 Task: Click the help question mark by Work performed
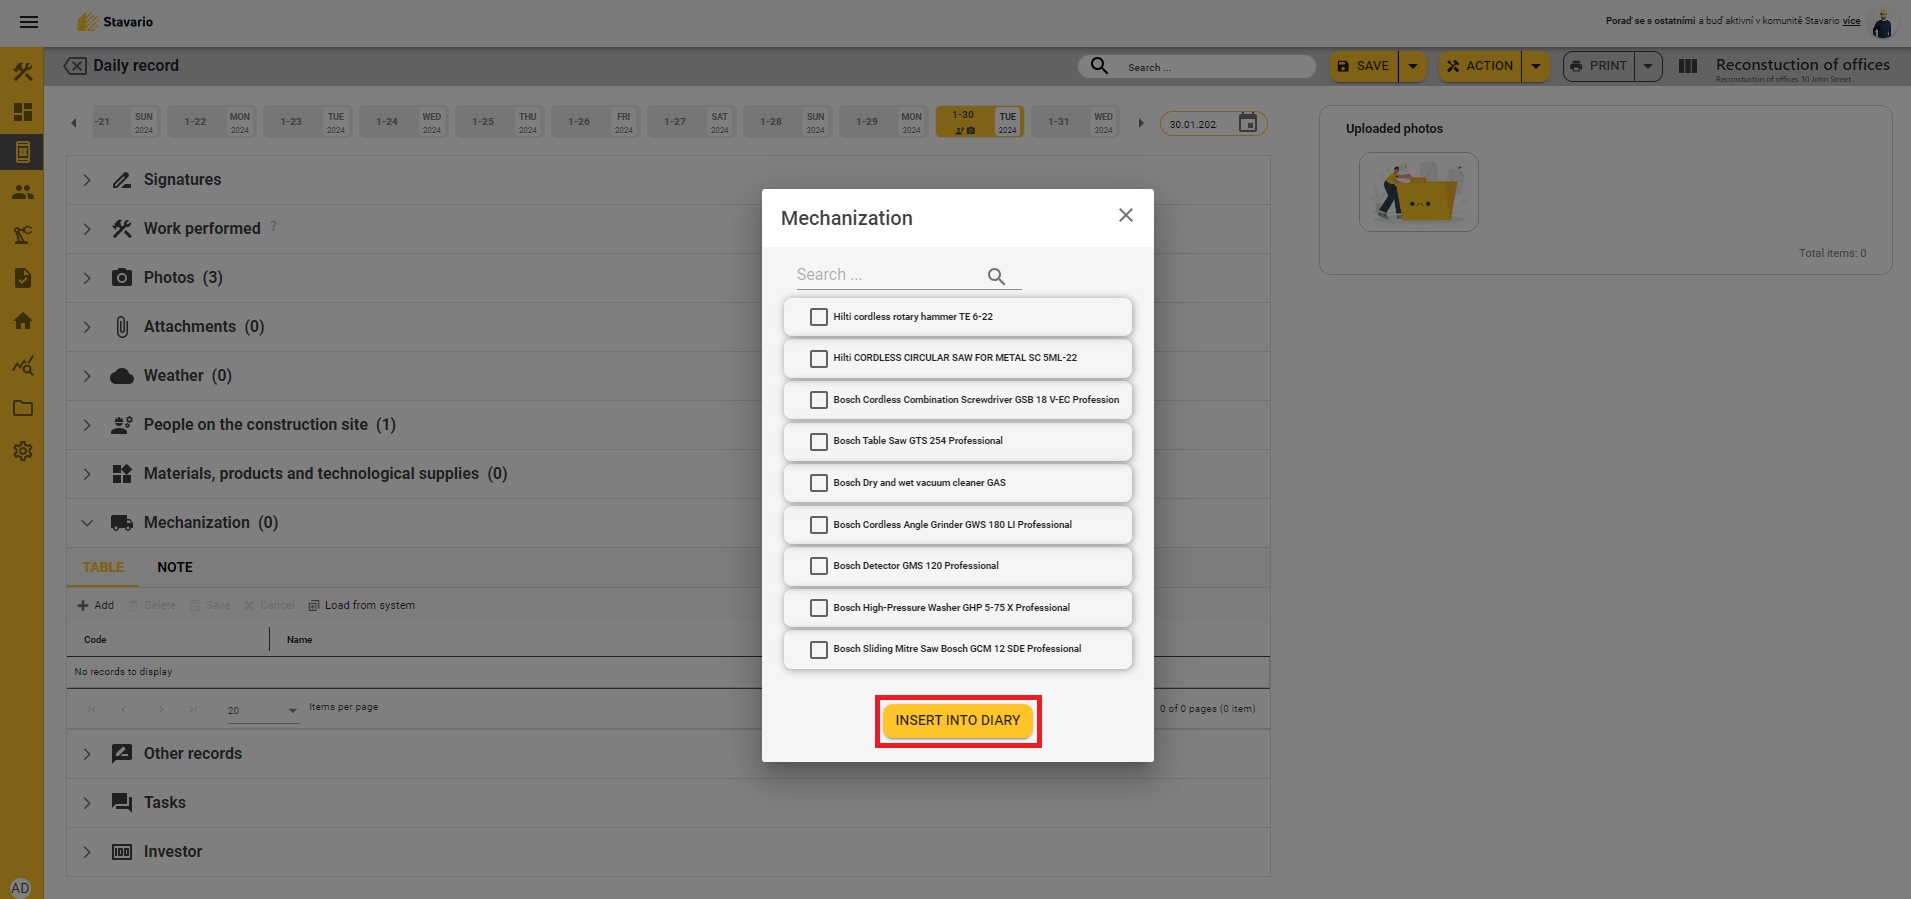[x=274, y=226]
